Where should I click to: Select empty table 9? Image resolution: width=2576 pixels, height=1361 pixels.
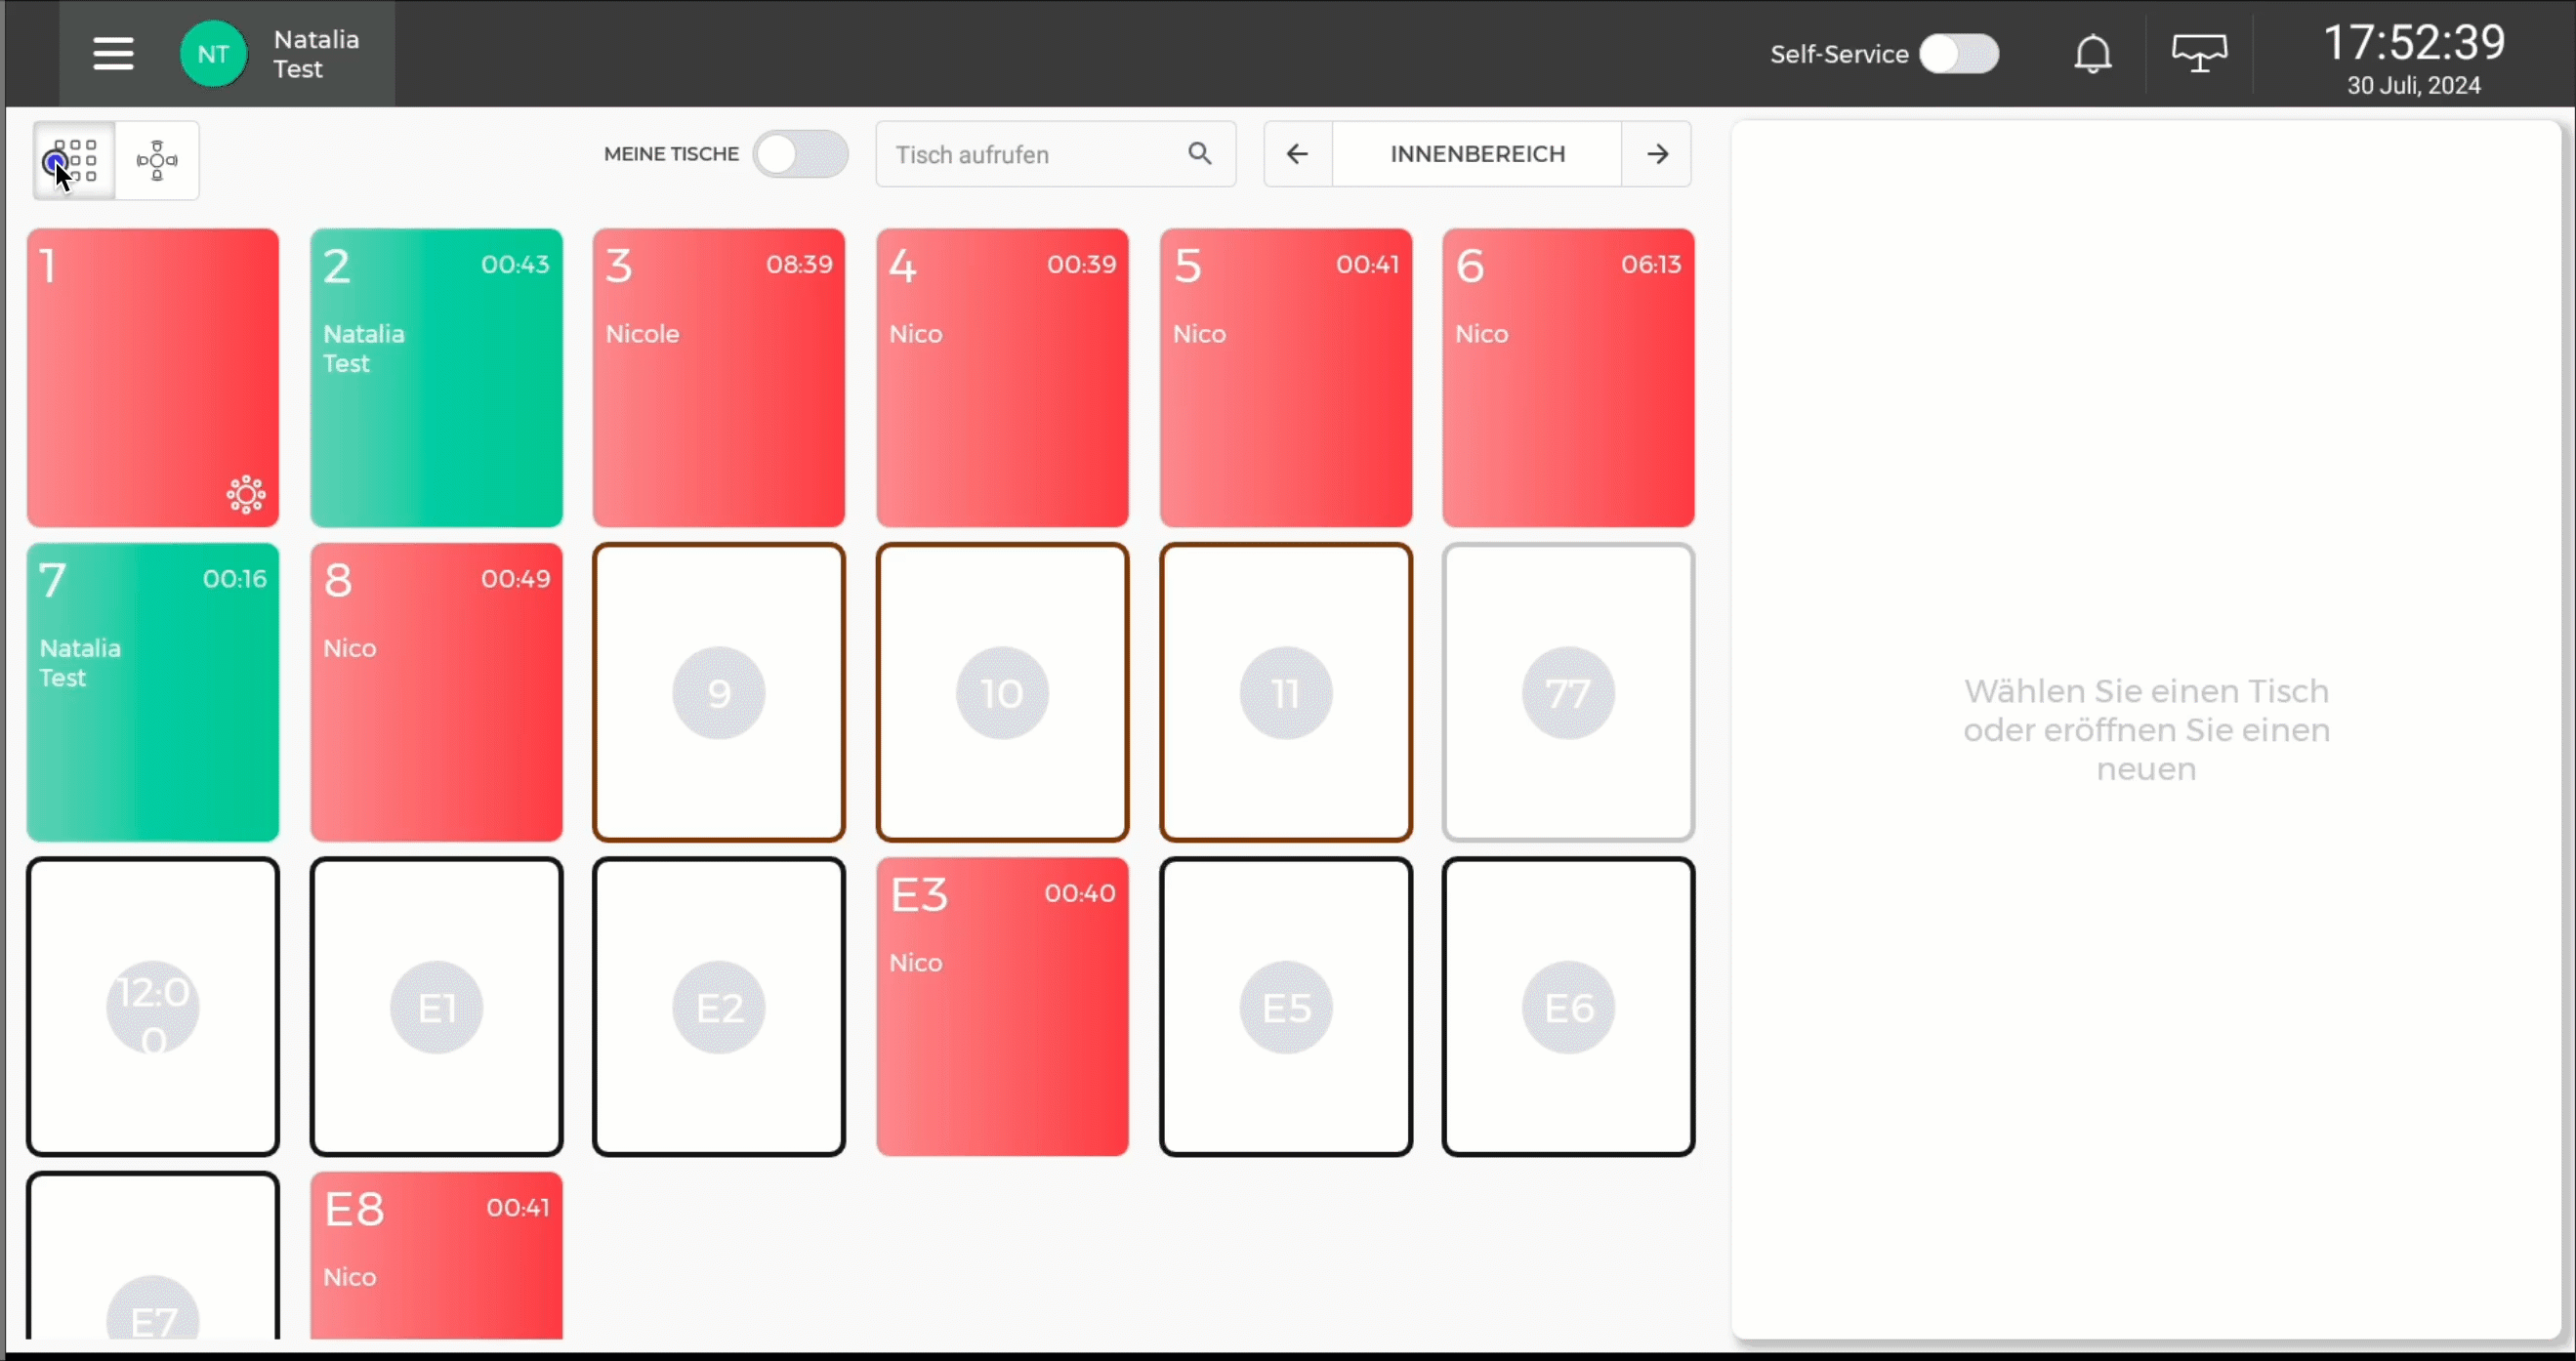pos(718,692)
